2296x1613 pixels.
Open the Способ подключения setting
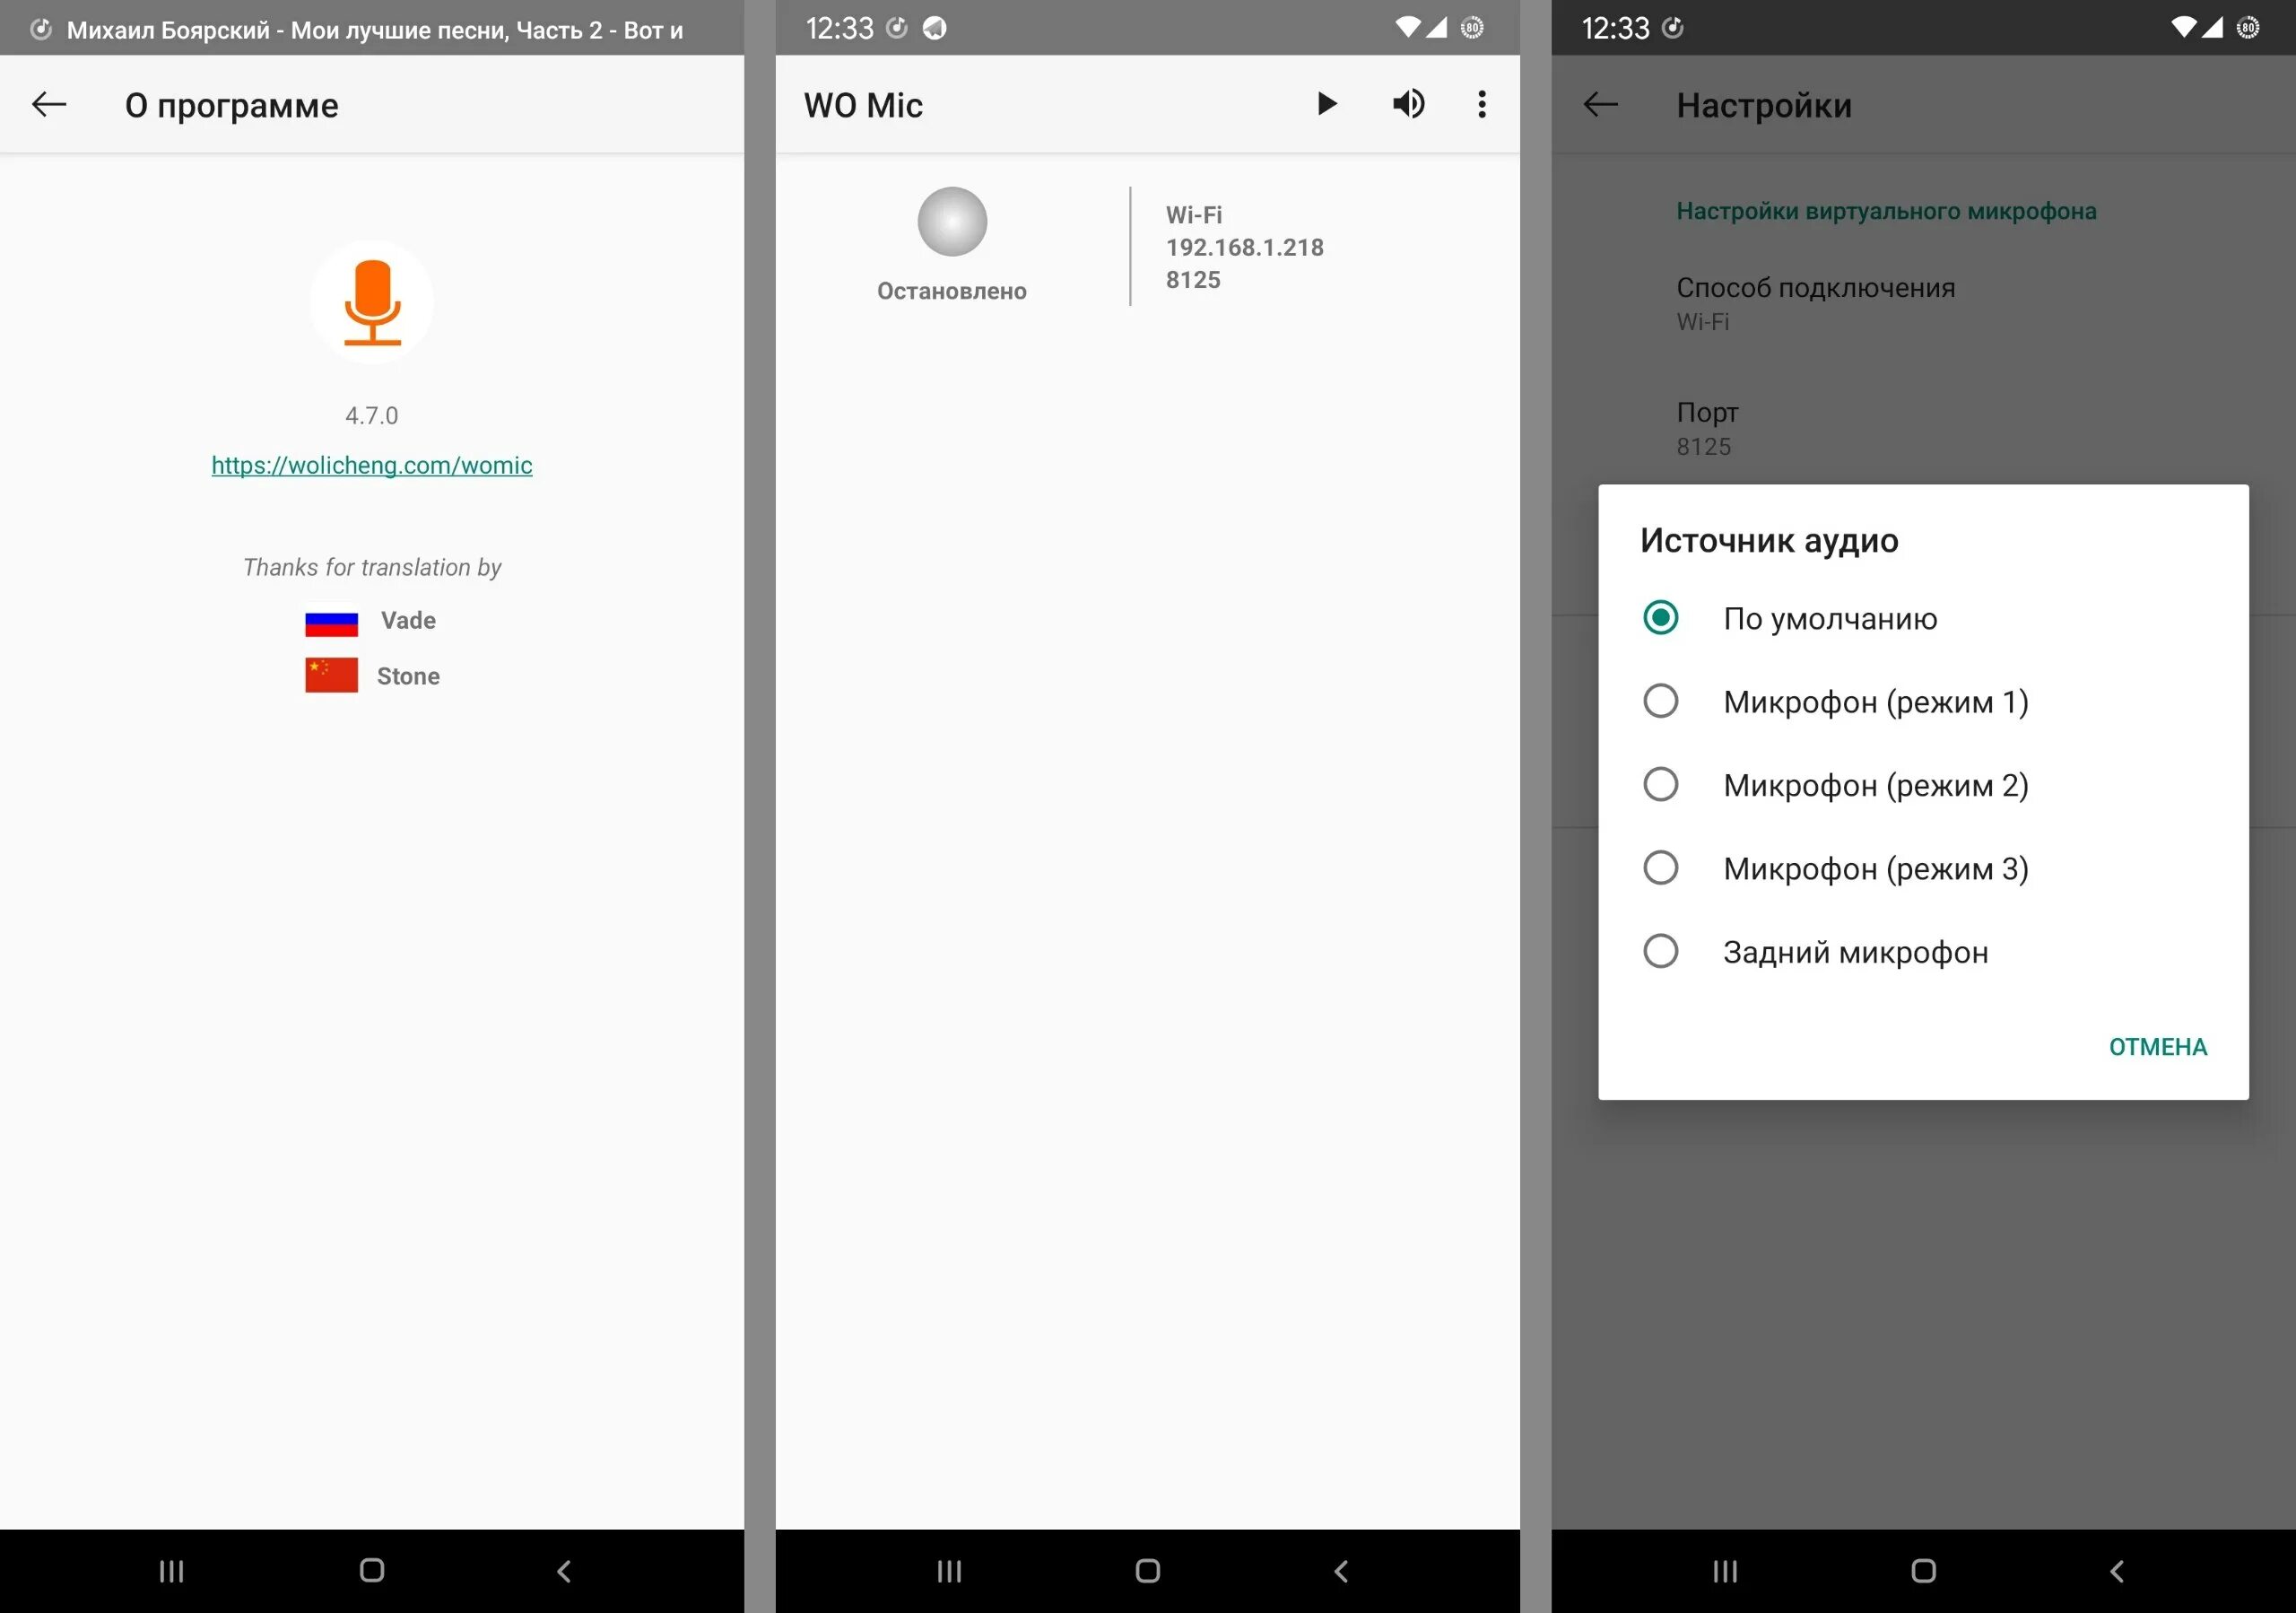tap(1923, 303)
